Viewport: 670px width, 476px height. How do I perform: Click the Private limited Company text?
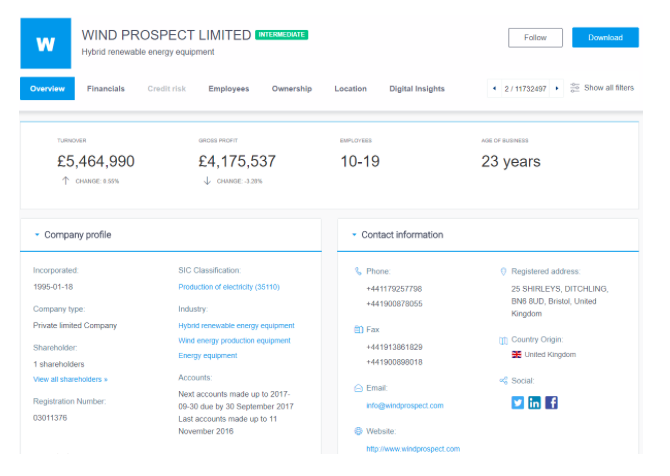pos(75,326)
